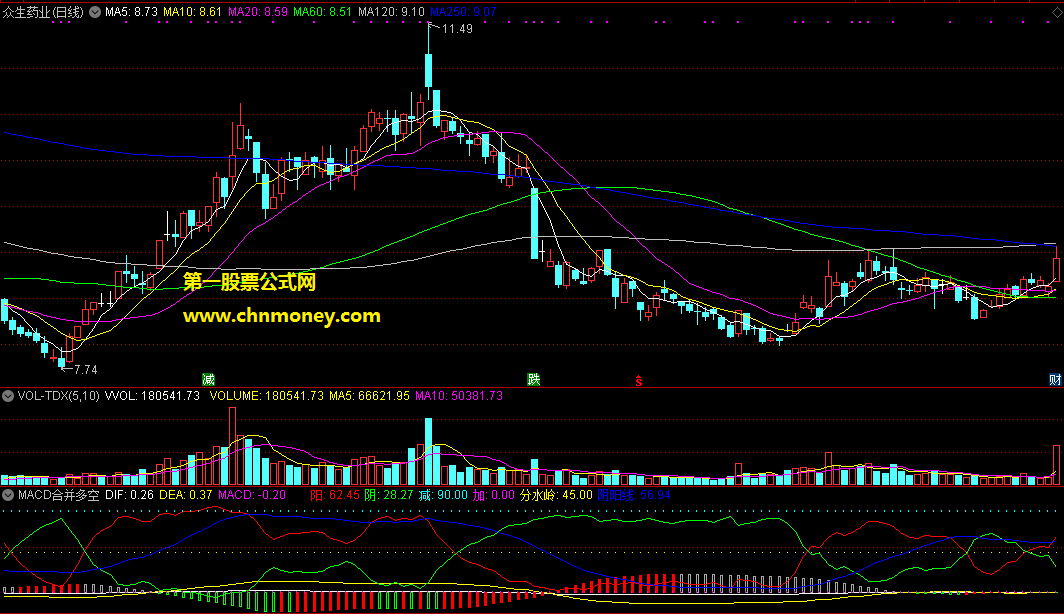Click the volume MA5: 66621.95 label
The height and width of the screenshot is (614, 1064).
coord(369,396)
